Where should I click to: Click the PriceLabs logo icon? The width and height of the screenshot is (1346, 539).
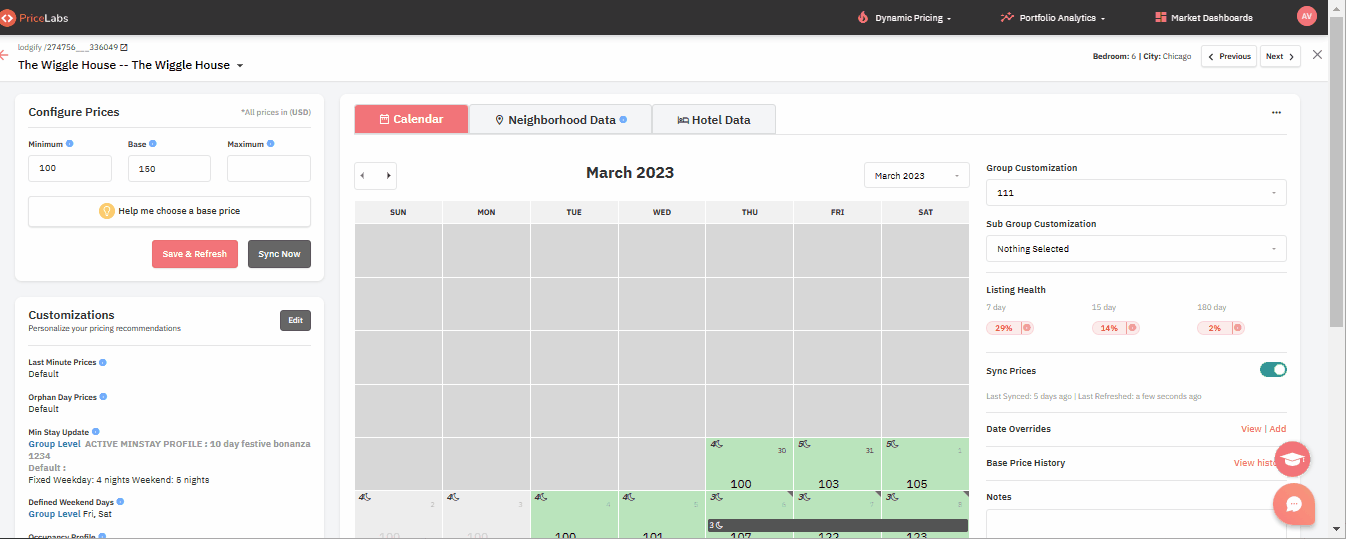click(7, 17)
